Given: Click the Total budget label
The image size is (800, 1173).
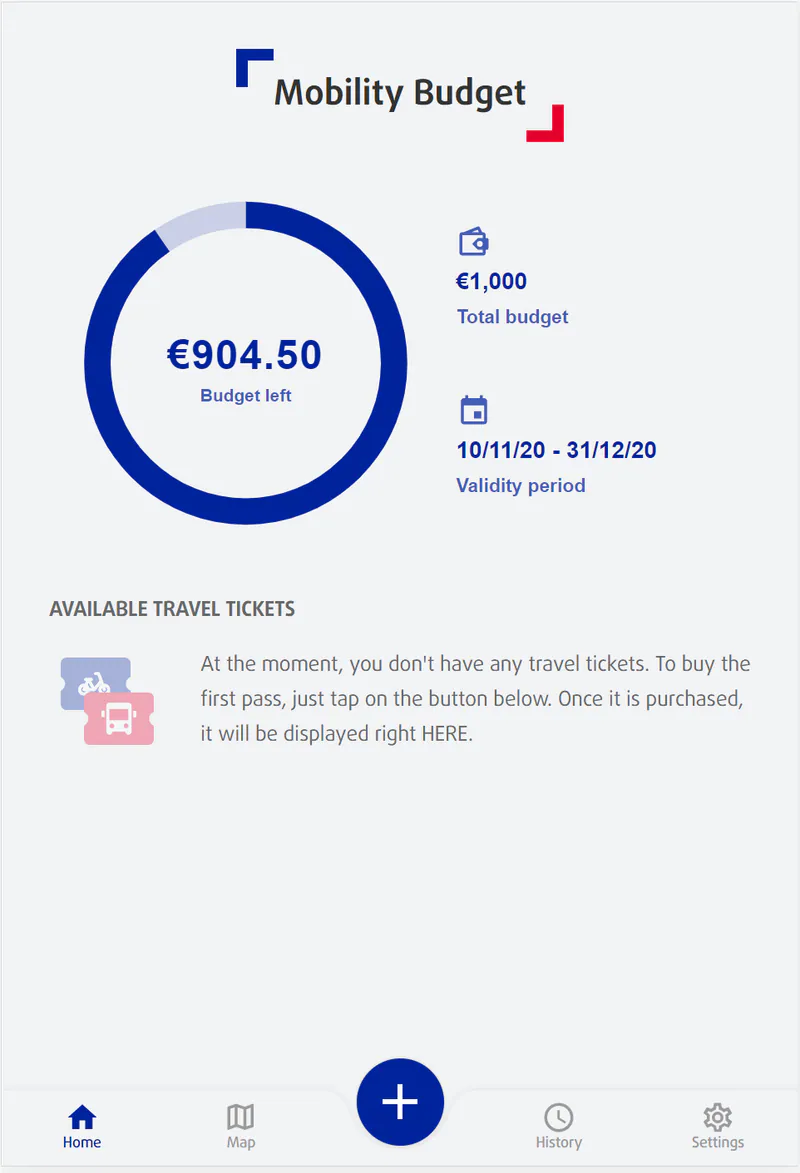Looking at the screenshot, I should 512,316.
